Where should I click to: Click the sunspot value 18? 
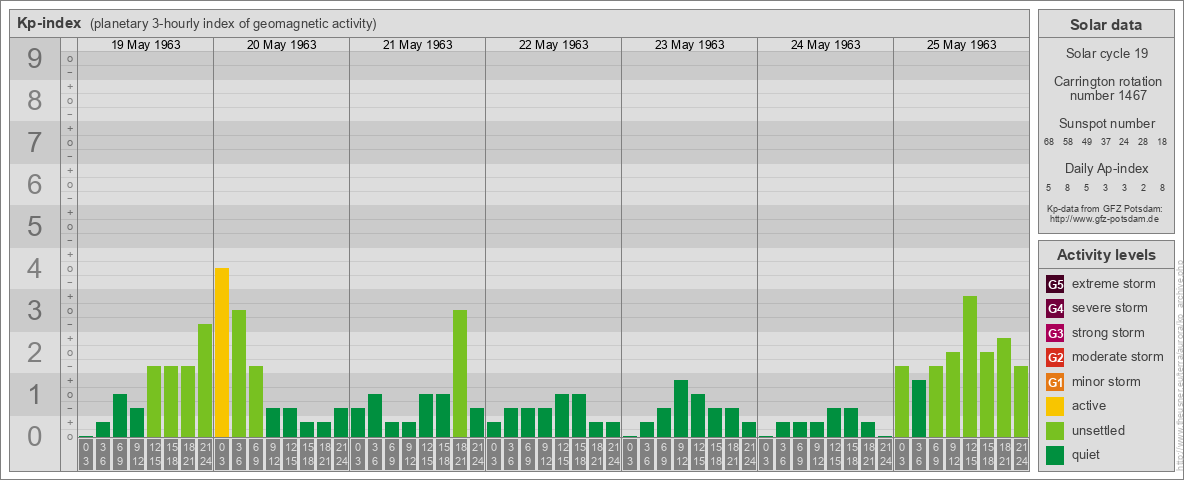click(1162, 142)
